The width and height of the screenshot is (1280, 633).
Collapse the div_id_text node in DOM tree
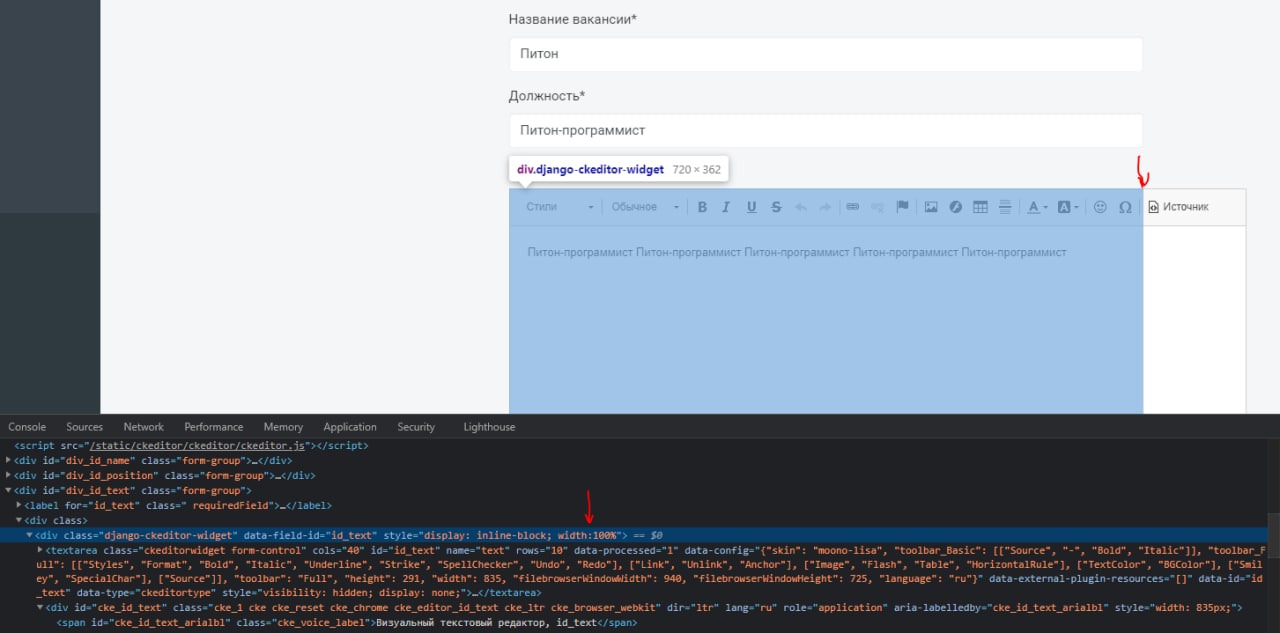coord(9,491)
